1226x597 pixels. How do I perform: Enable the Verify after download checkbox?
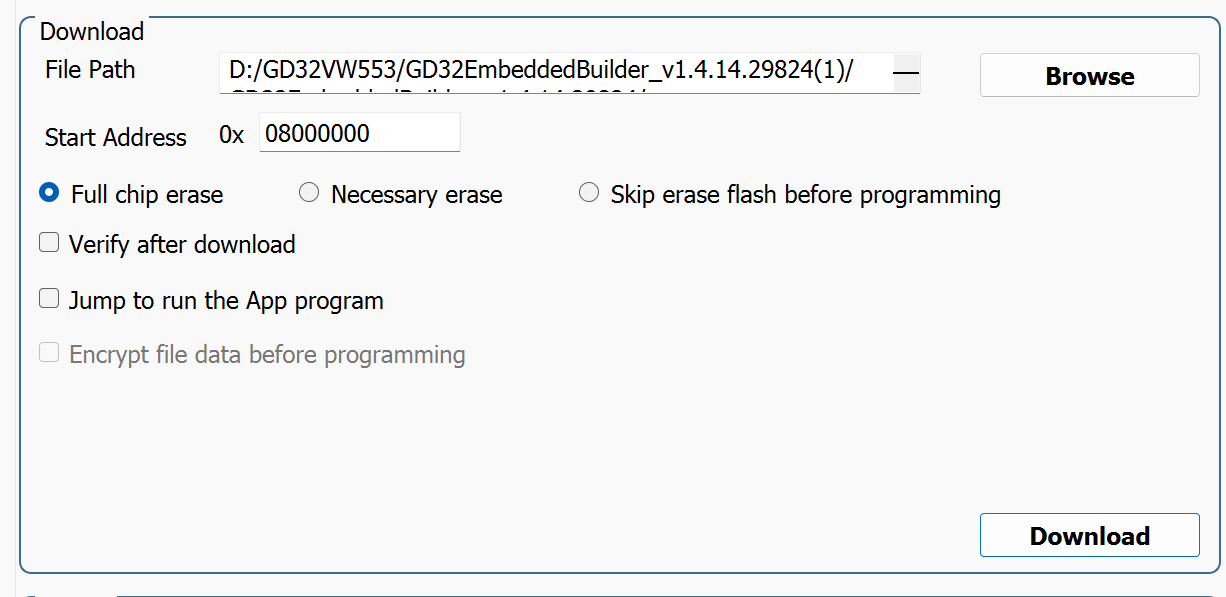pos(49,243)
